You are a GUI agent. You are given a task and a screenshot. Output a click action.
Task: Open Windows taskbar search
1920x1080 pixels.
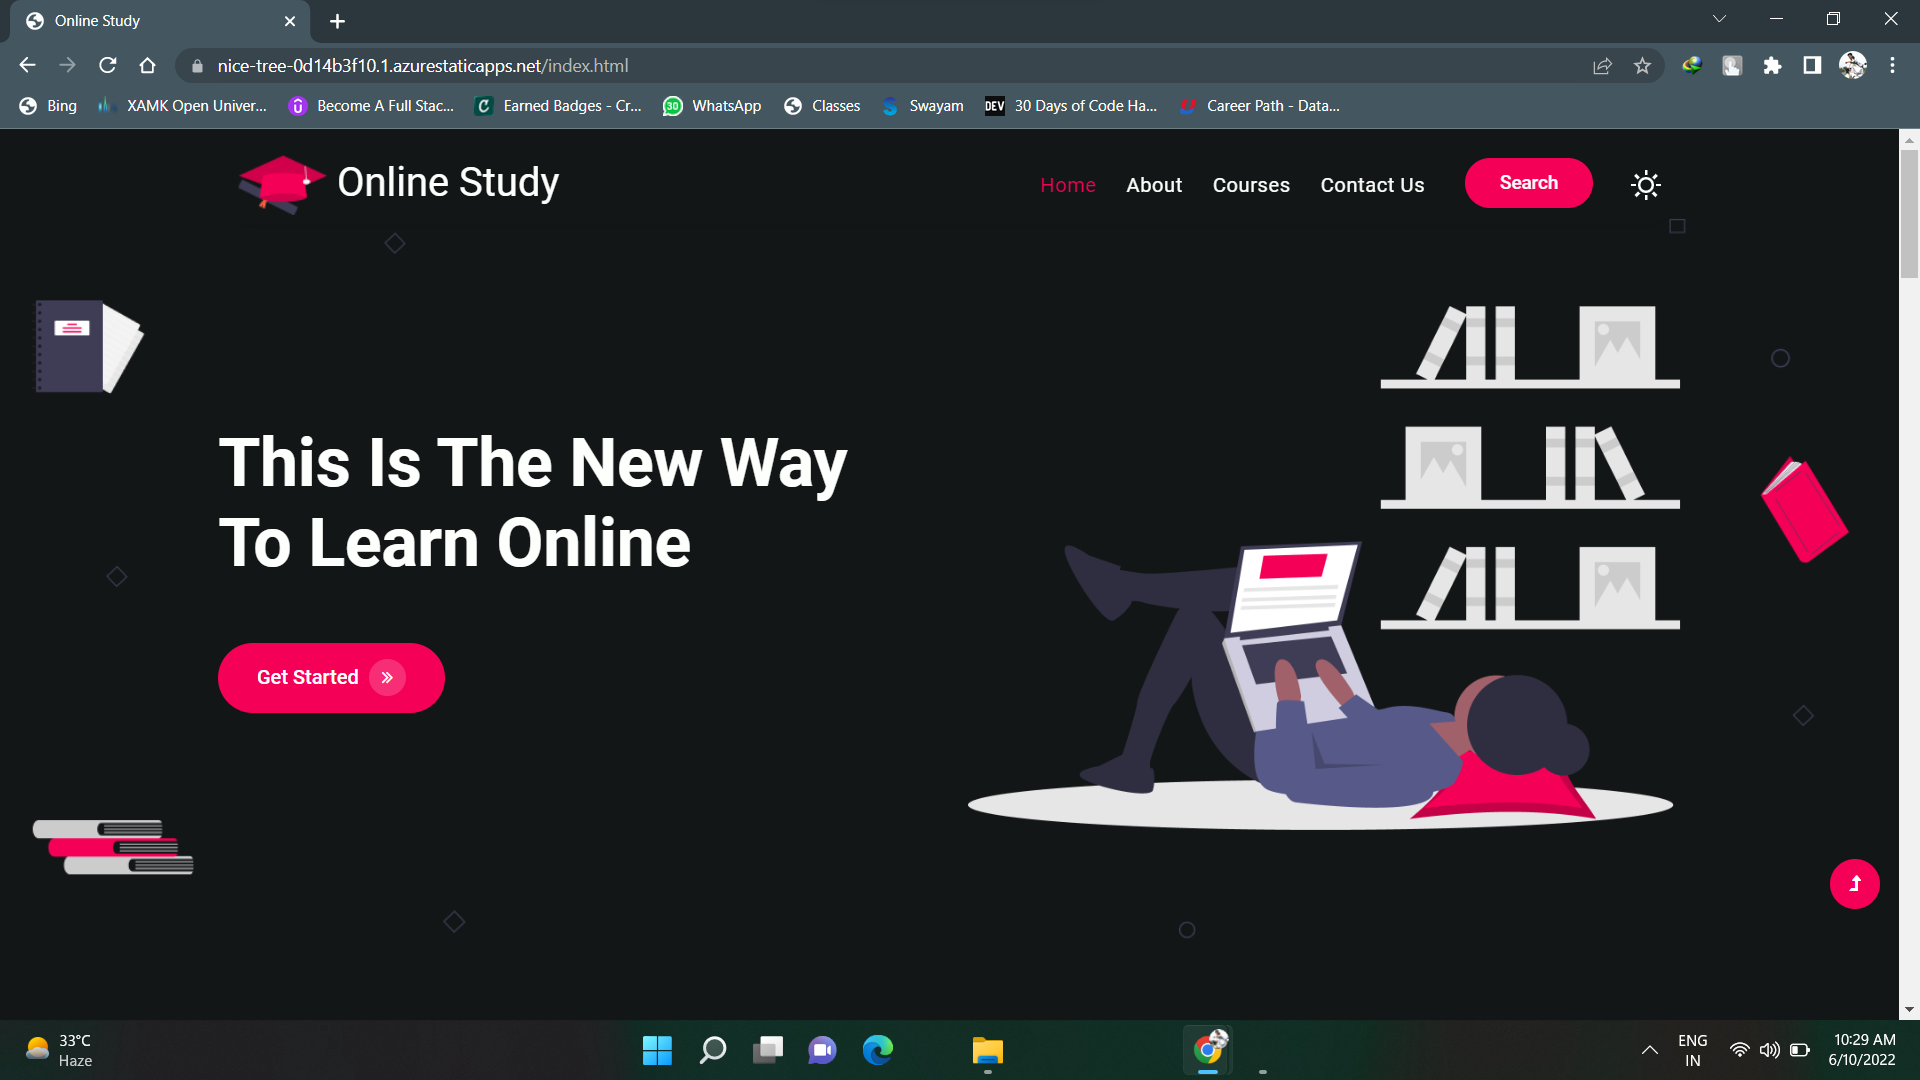pyautogui.click(x=712, y=1050)
